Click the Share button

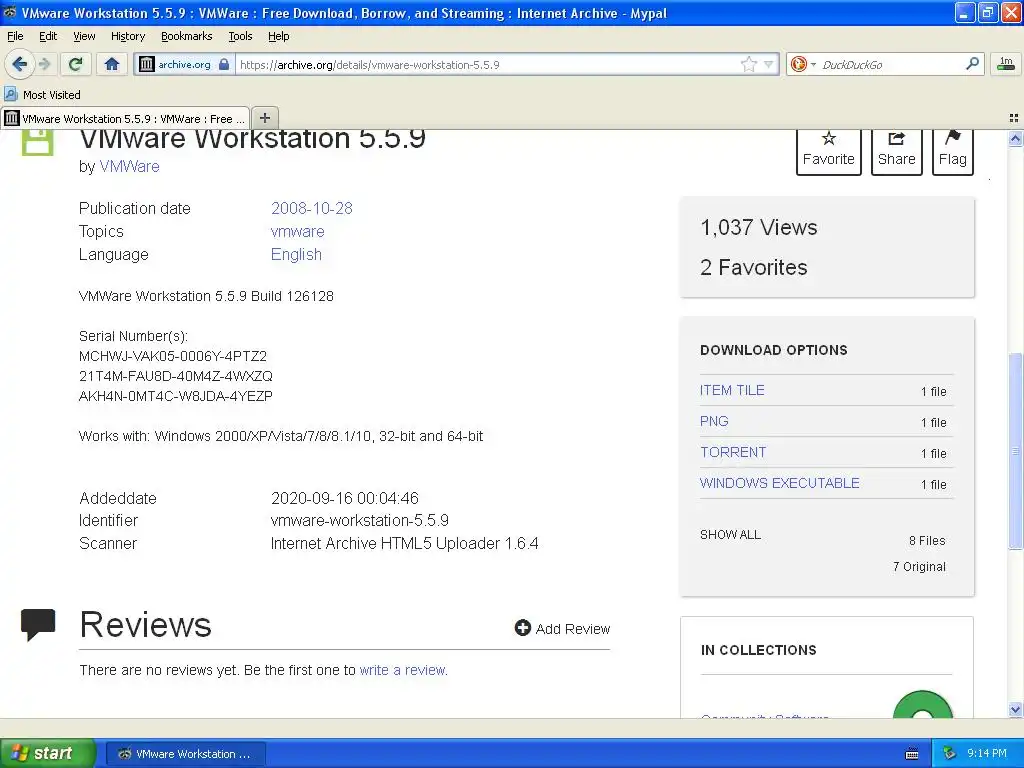[x=896, y=150]
